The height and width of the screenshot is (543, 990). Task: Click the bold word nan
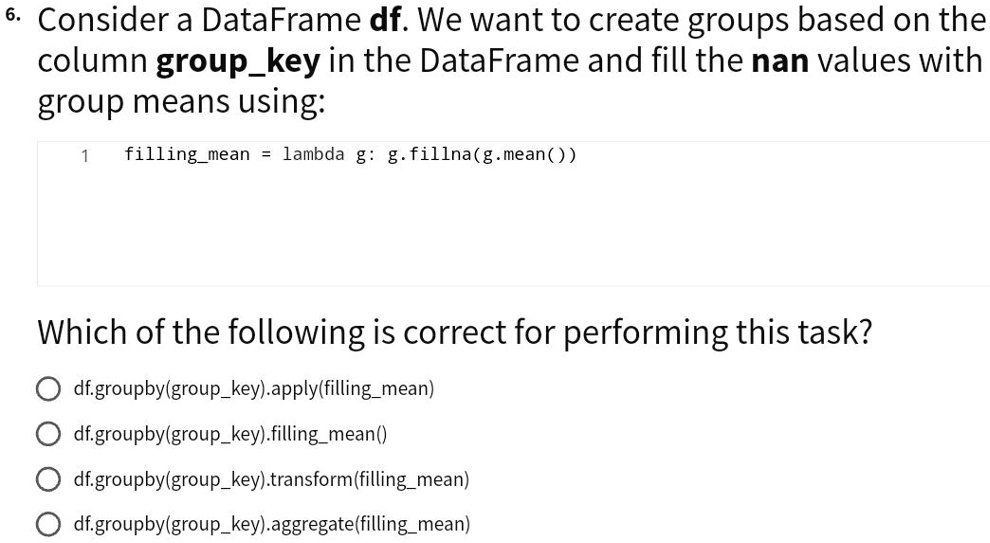coord(780,61)
